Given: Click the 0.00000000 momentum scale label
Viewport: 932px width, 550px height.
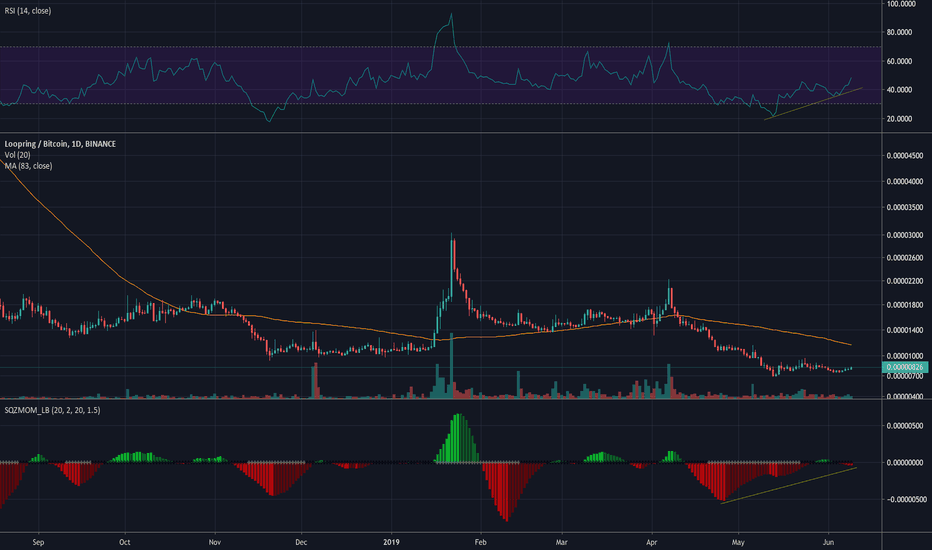Looking at the screenshot, I should point(905,463).
